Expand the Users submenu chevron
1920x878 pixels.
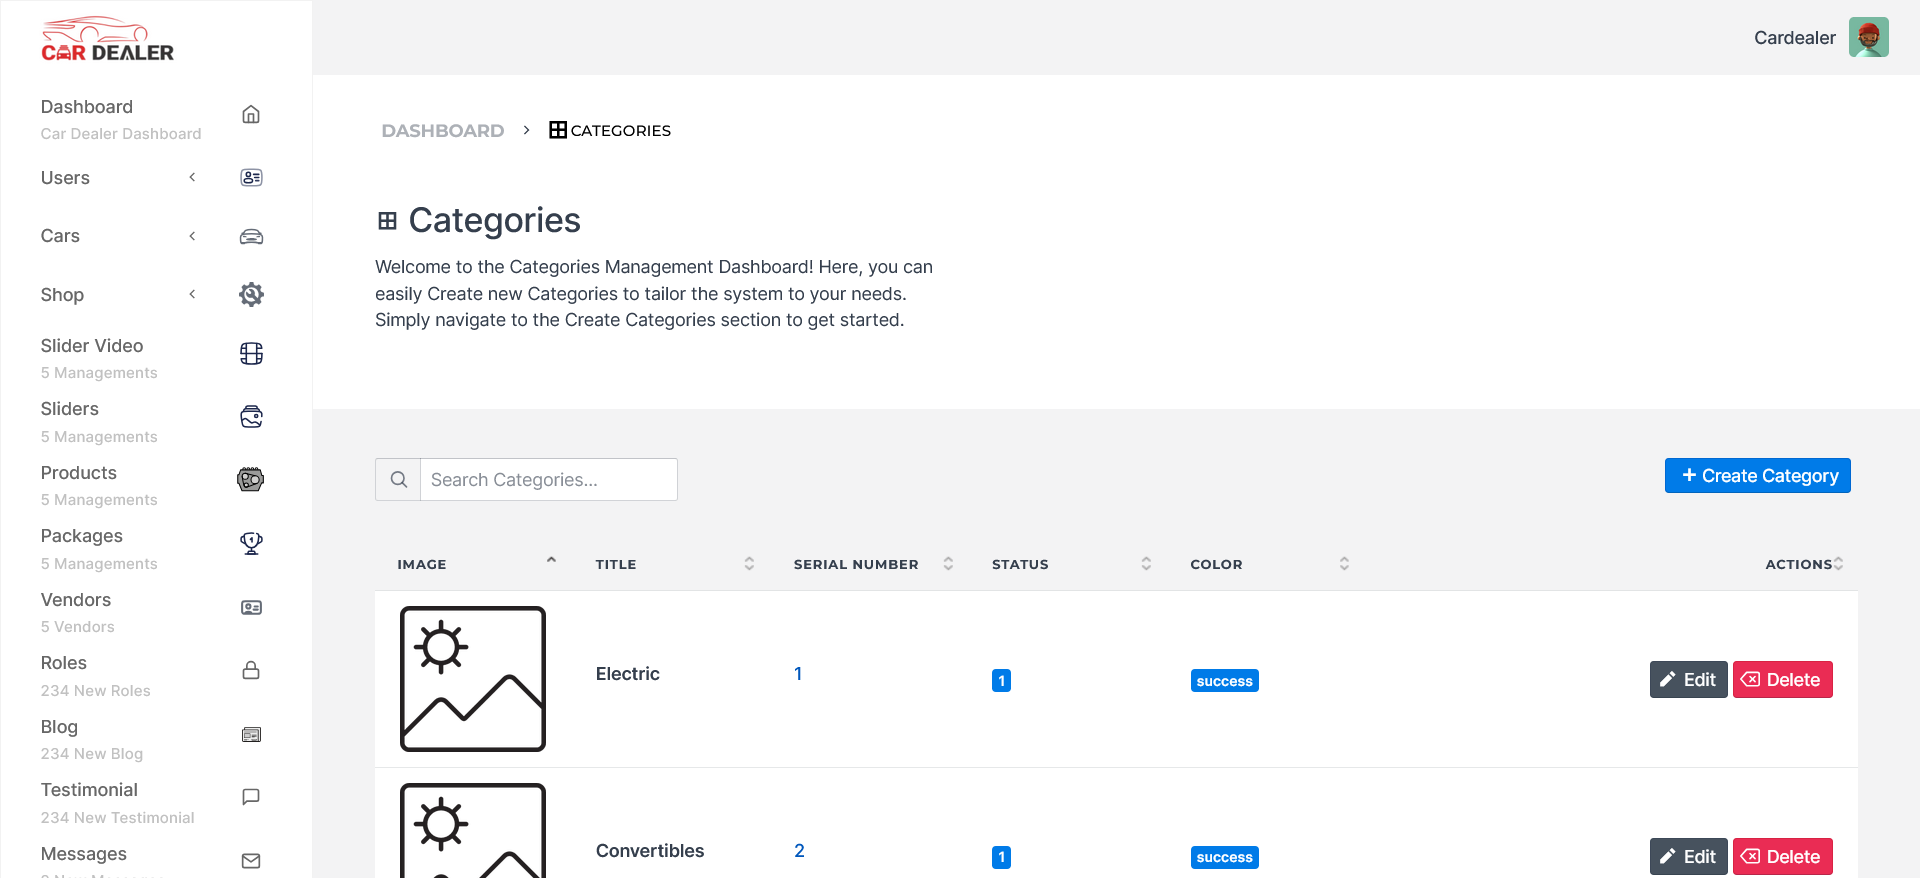(192, 178)
